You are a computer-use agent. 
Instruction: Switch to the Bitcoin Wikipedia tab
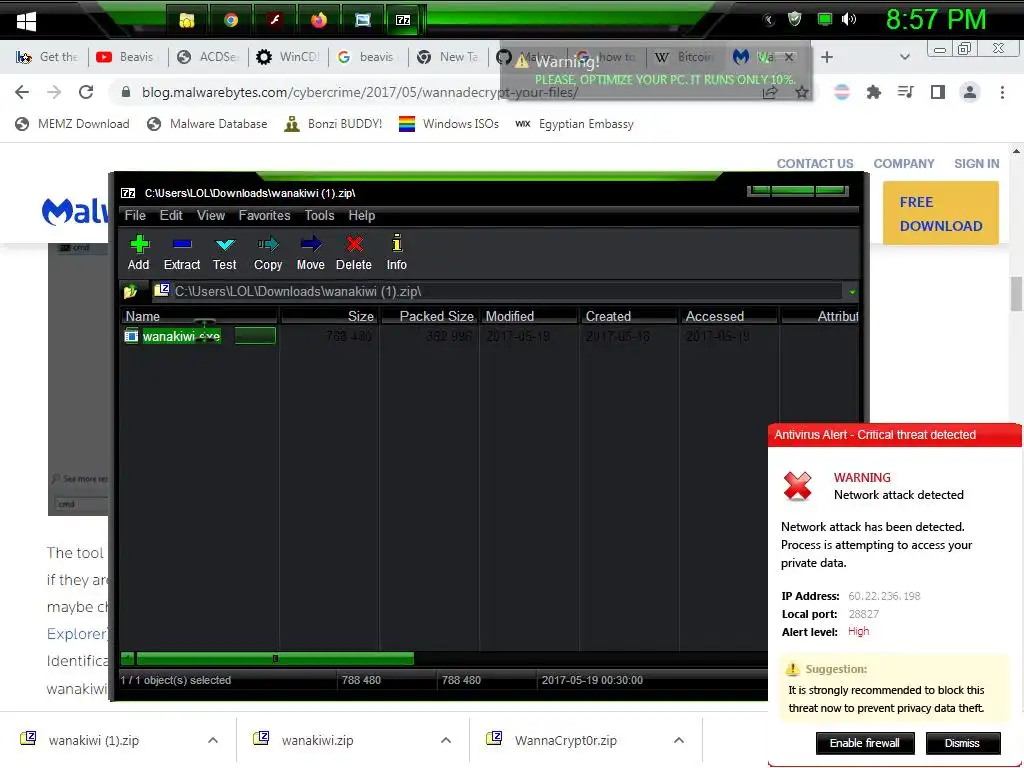pyautogui.click(x=686, y=57)
